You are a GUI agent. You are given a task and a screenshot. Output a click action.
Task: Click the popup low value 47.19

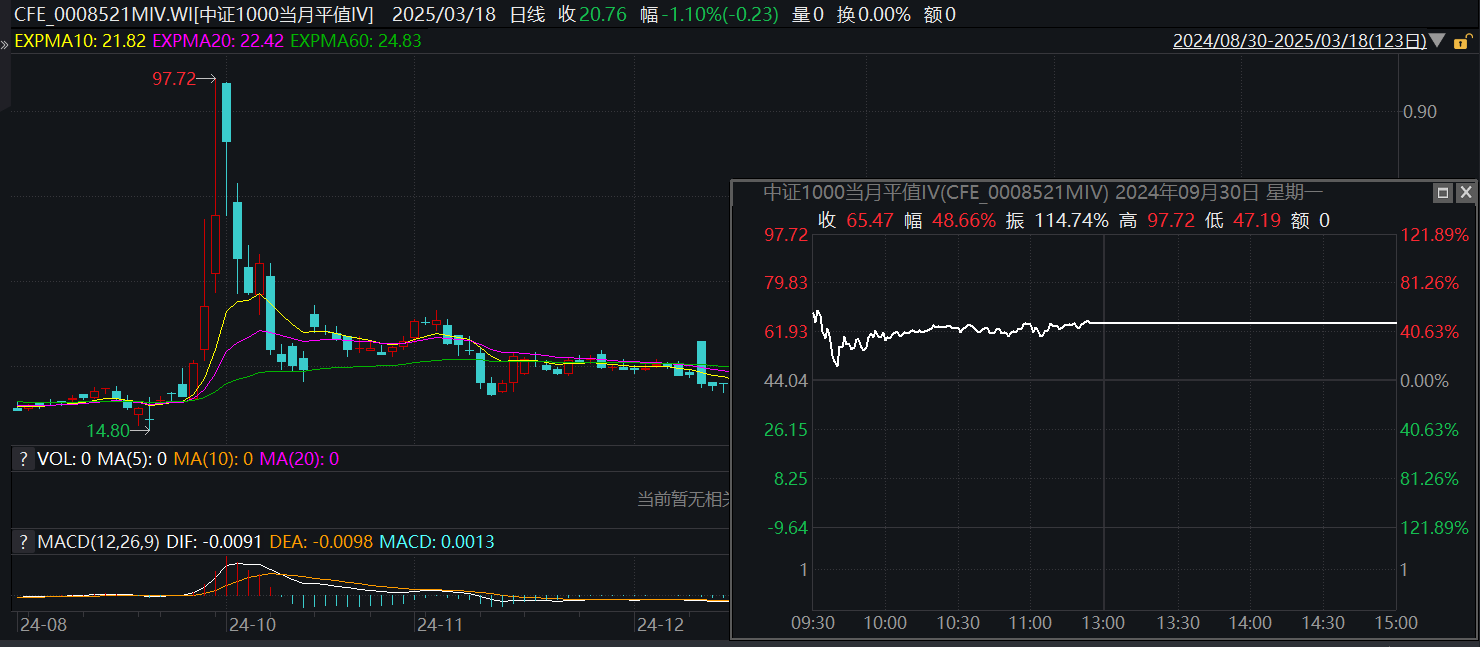click(1257, 221)
